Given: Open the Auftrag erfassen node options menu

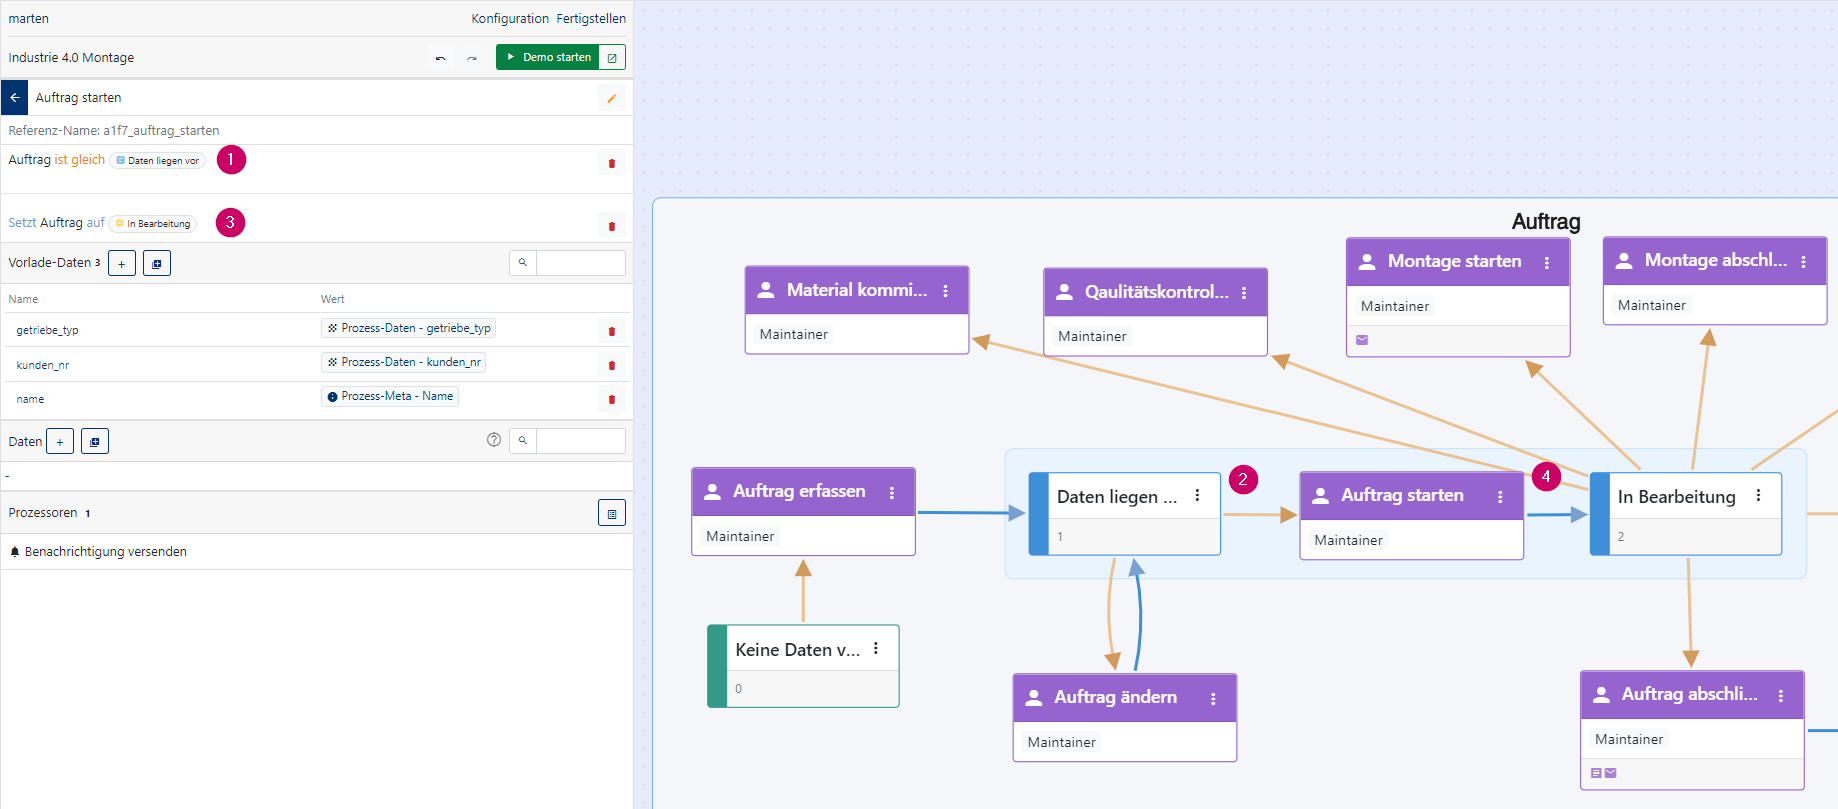Looking at the screenshot, I should 892,493.
